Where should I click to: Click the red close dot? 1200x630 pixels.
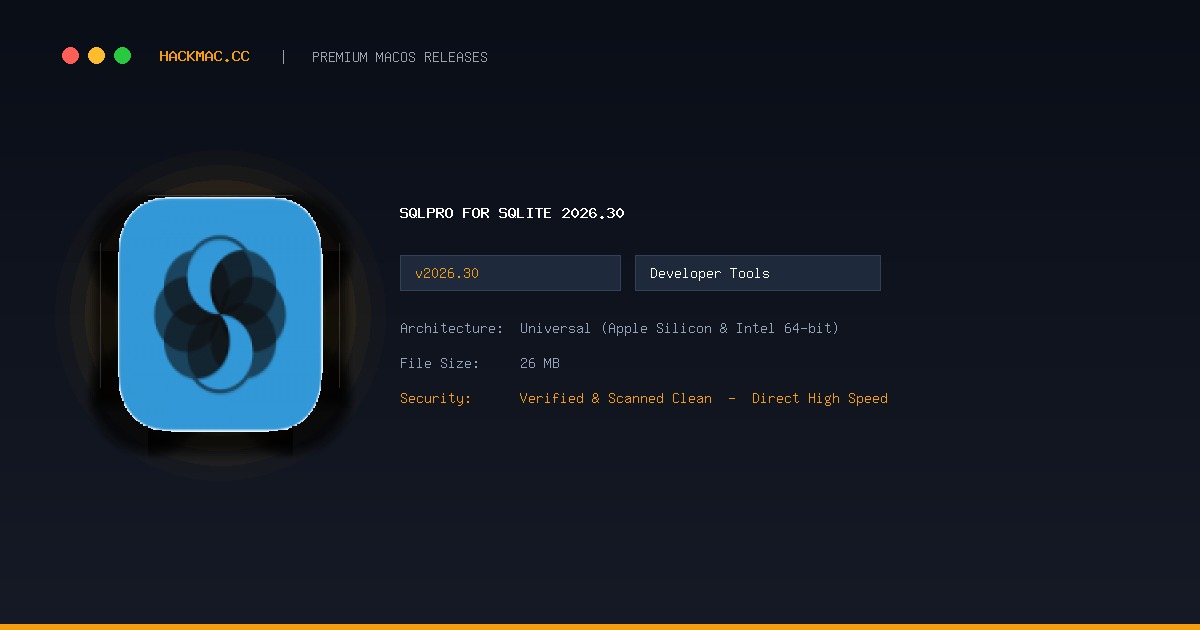coord(70,56)
